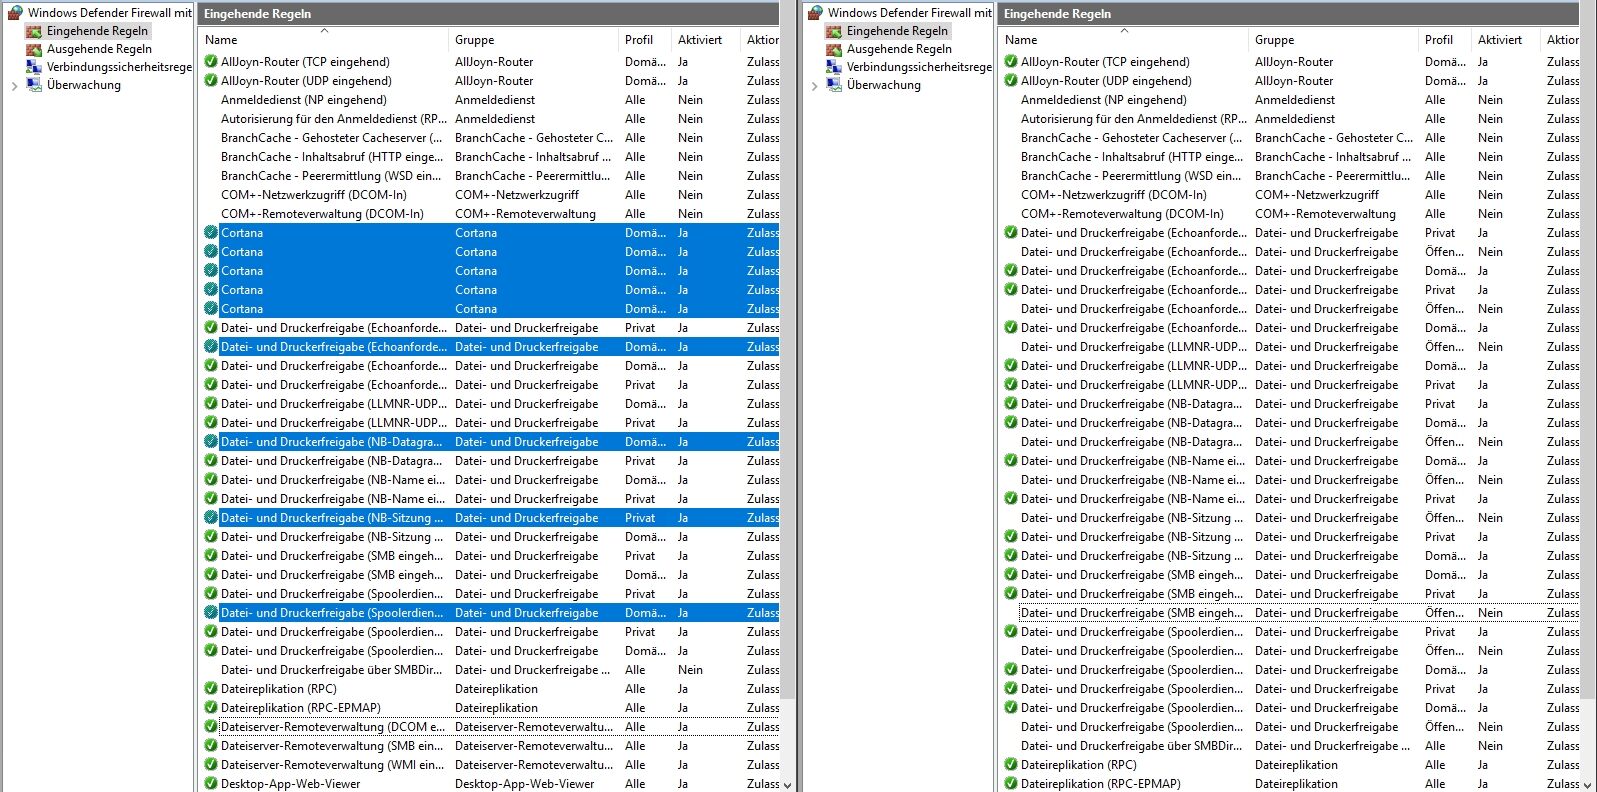Viewport: 1597px width, 792px height.
Task: Expand Überwachung node in left window
Action: pyautogui.click(x=14, y=86)
